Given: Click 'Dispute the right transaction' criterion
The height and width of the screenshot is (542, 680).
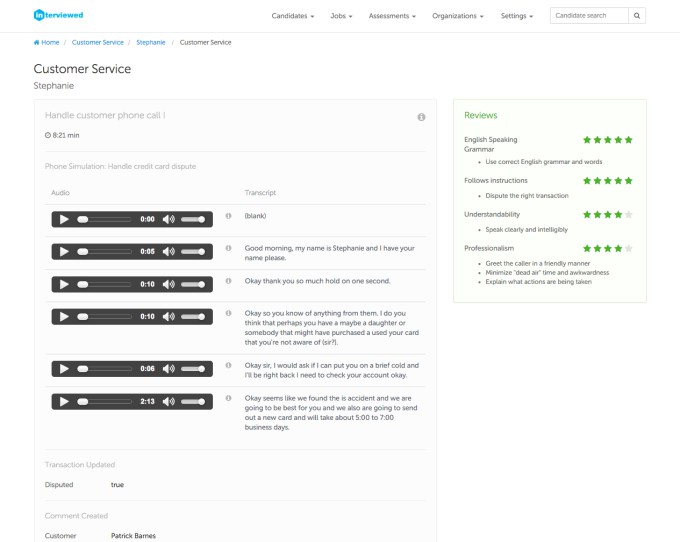Looking at the screenshot, I should coord(527,196).
